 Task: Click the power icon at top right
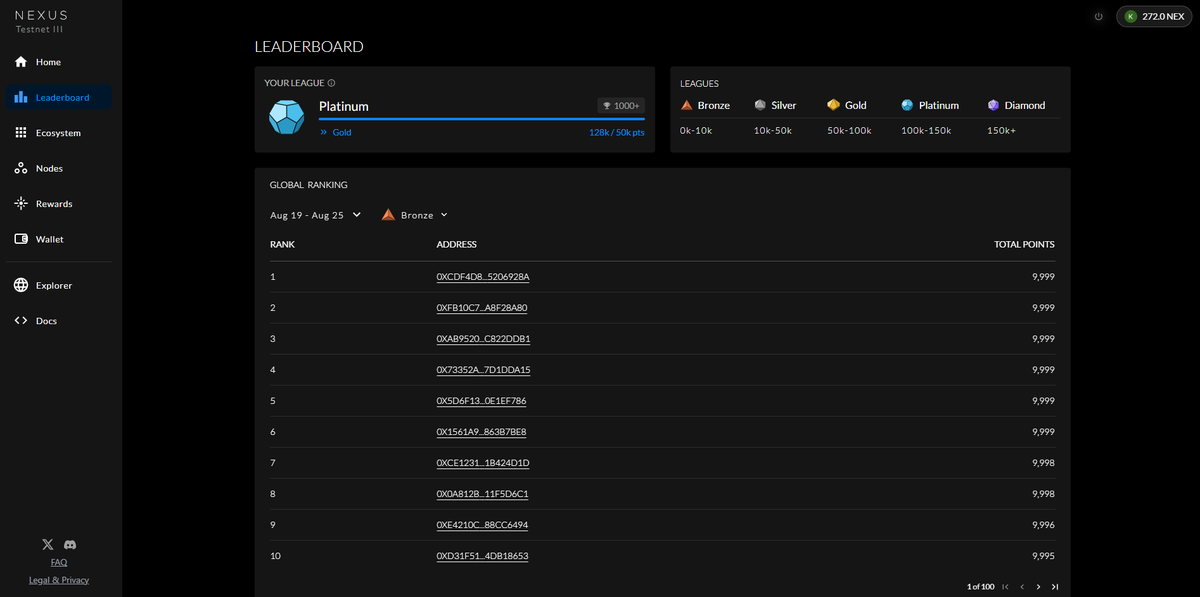pyautogui.click(x=1099, y=17)
